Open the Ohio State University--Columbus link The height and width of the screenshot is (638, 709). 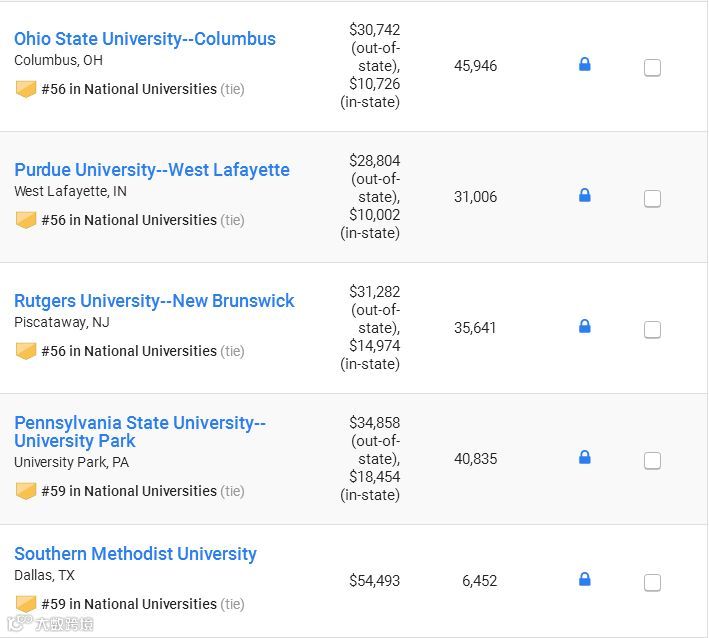pyautogui.click(x=145, y=39)
